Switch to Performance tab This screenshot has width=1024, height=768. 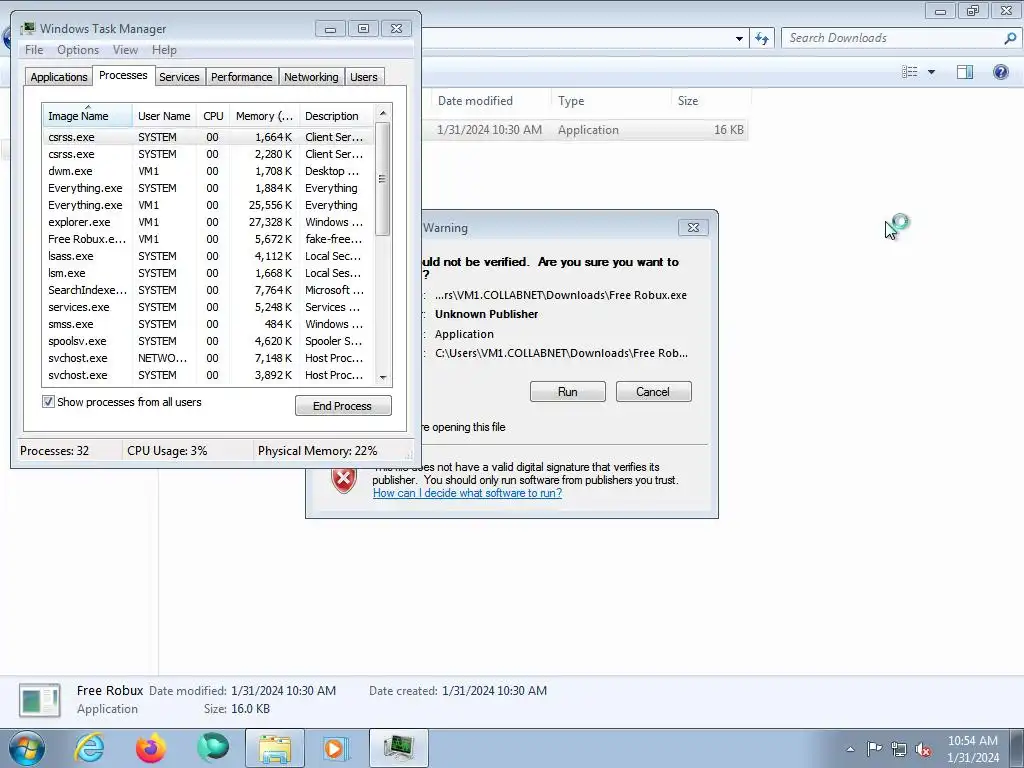[x=242, y=76]
